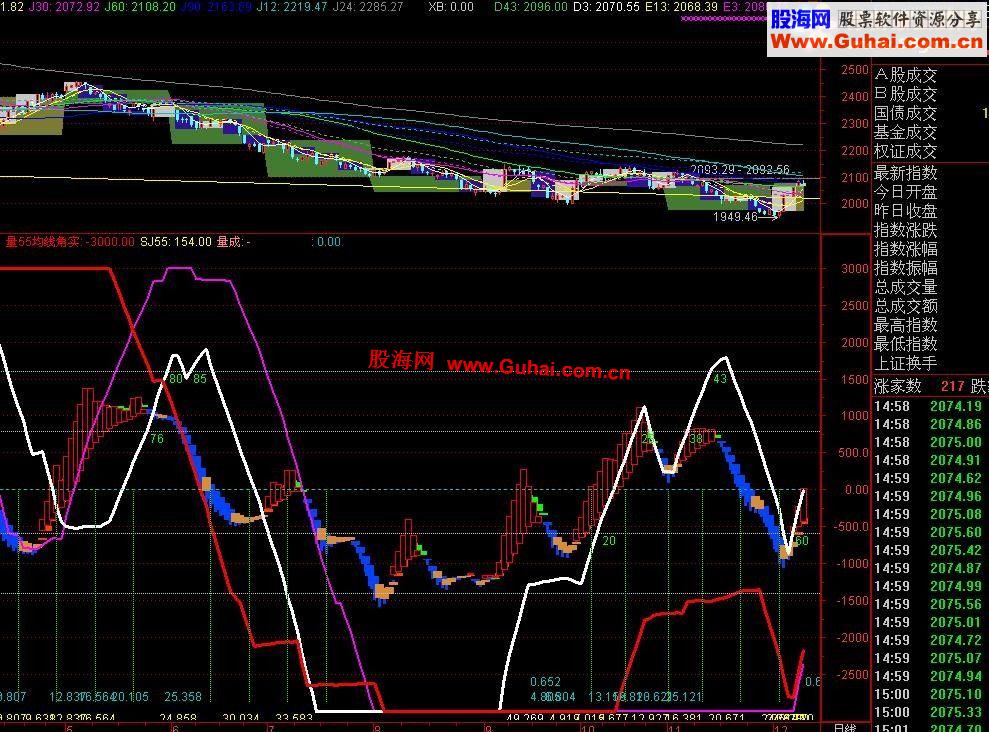Click the 2100 price axis label
The height and width of the screenshot is (732, 989).
855,177
